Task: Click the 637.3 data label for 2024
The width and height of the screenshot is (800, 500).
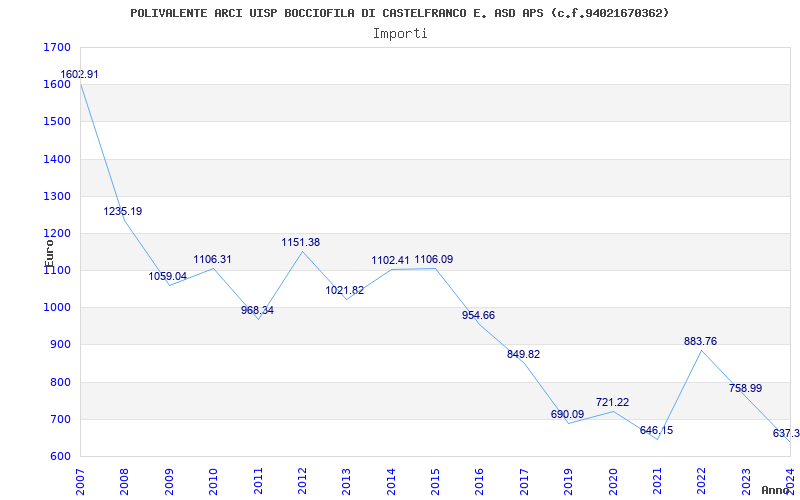Action: coord(786,433)
